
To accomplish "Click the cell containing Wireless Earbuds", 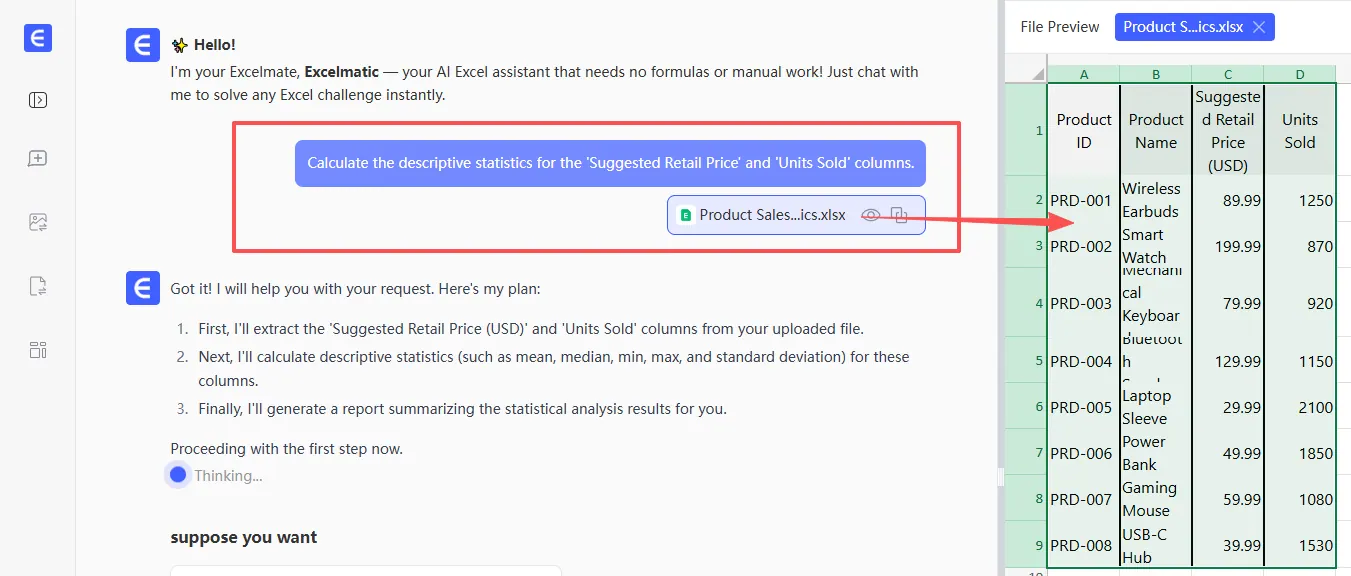I will click(x=1155, y=200).
